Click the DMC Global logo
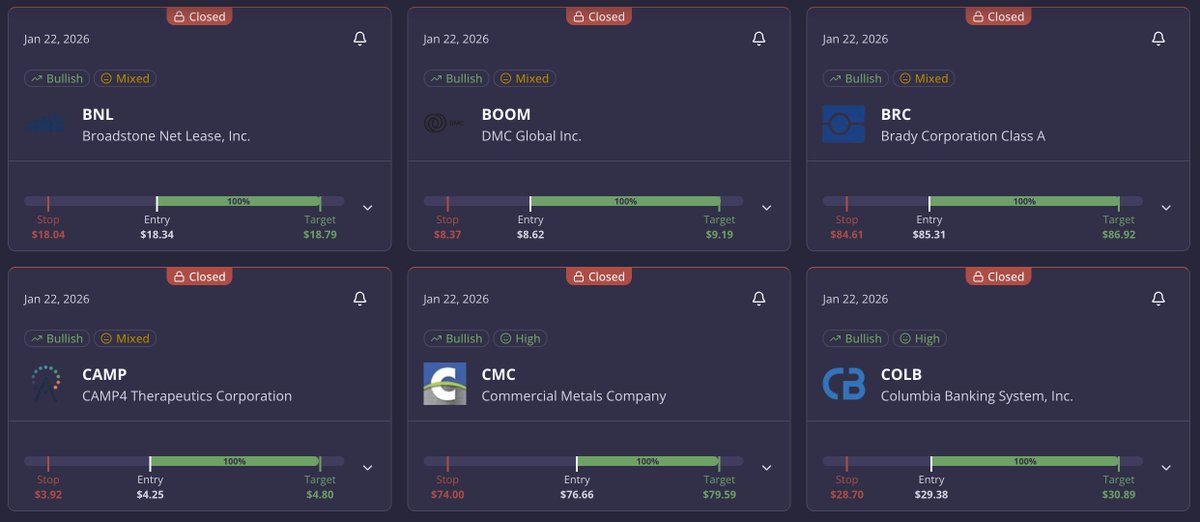The width and height of the screenshot is (1200, 522). (444, 124)
